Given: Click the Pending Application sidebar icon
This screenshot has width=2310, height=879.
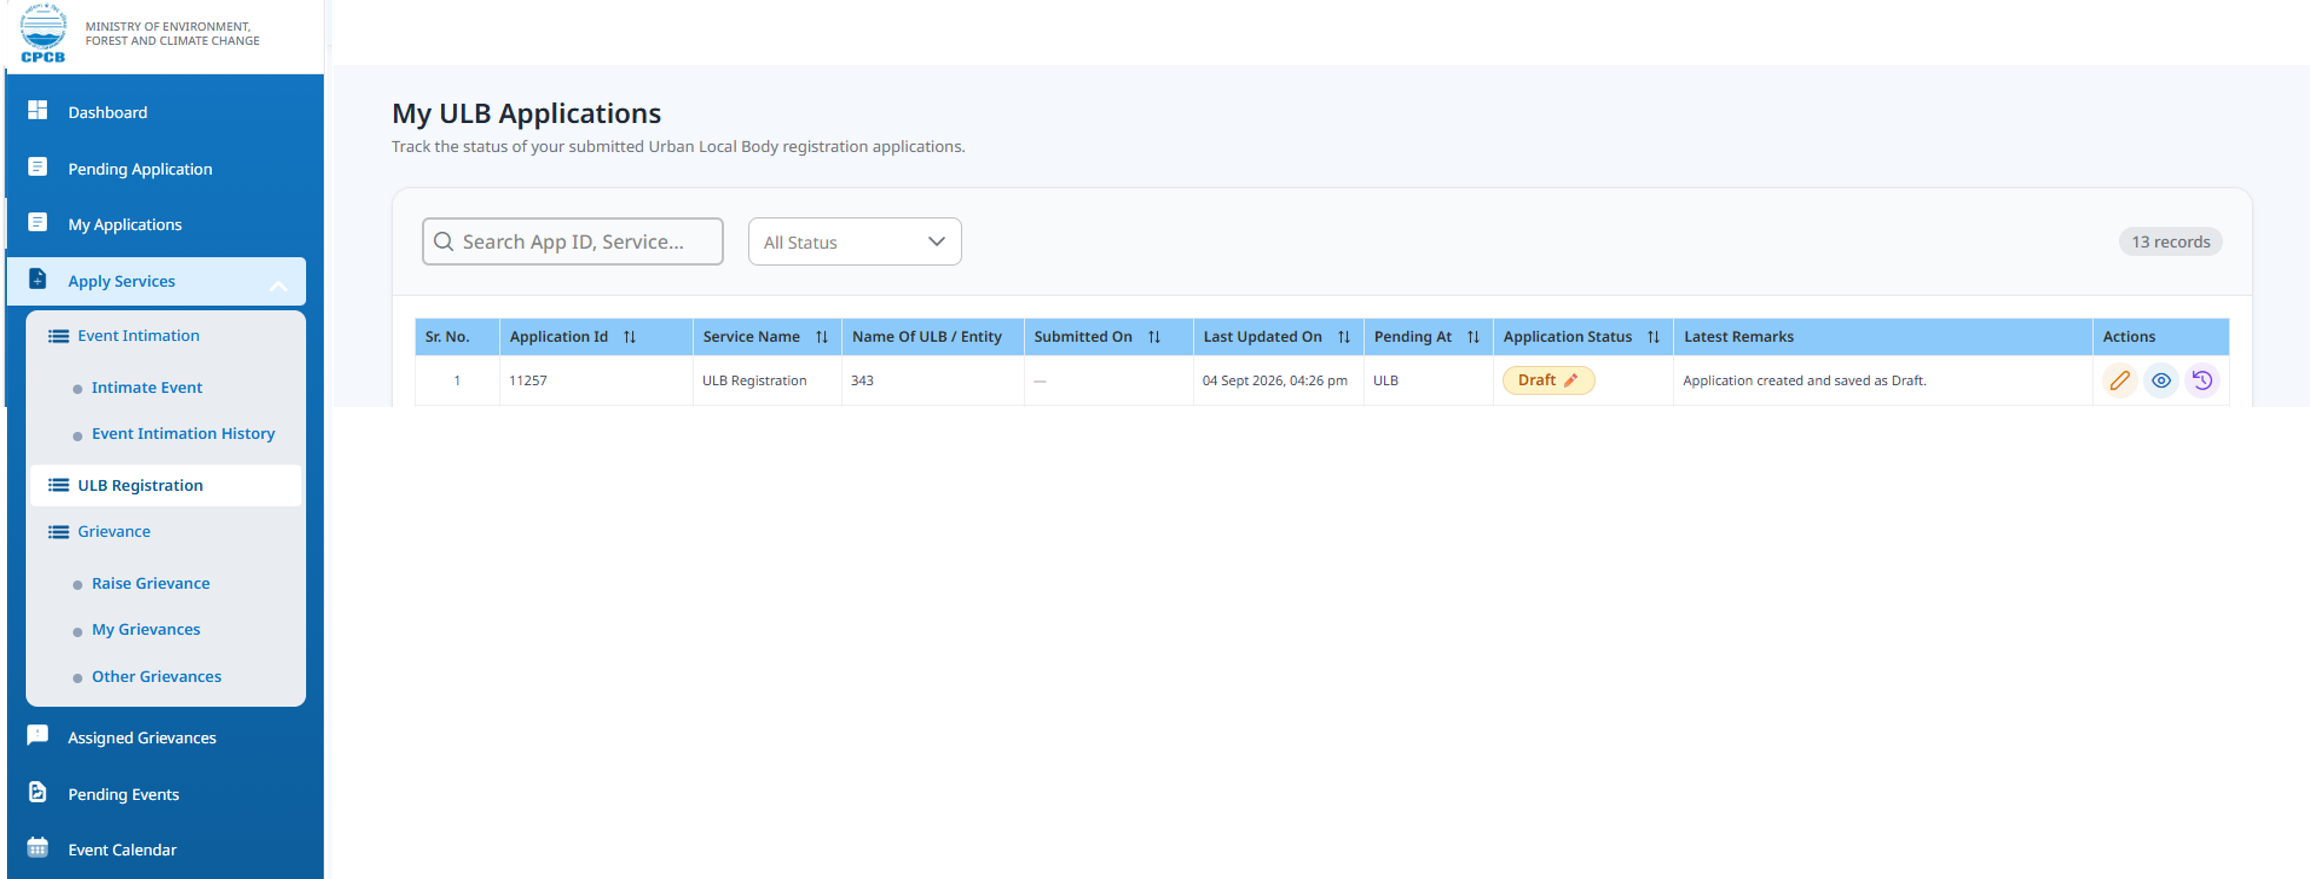Looking at the screenshot, I should [x=38, y=167].
